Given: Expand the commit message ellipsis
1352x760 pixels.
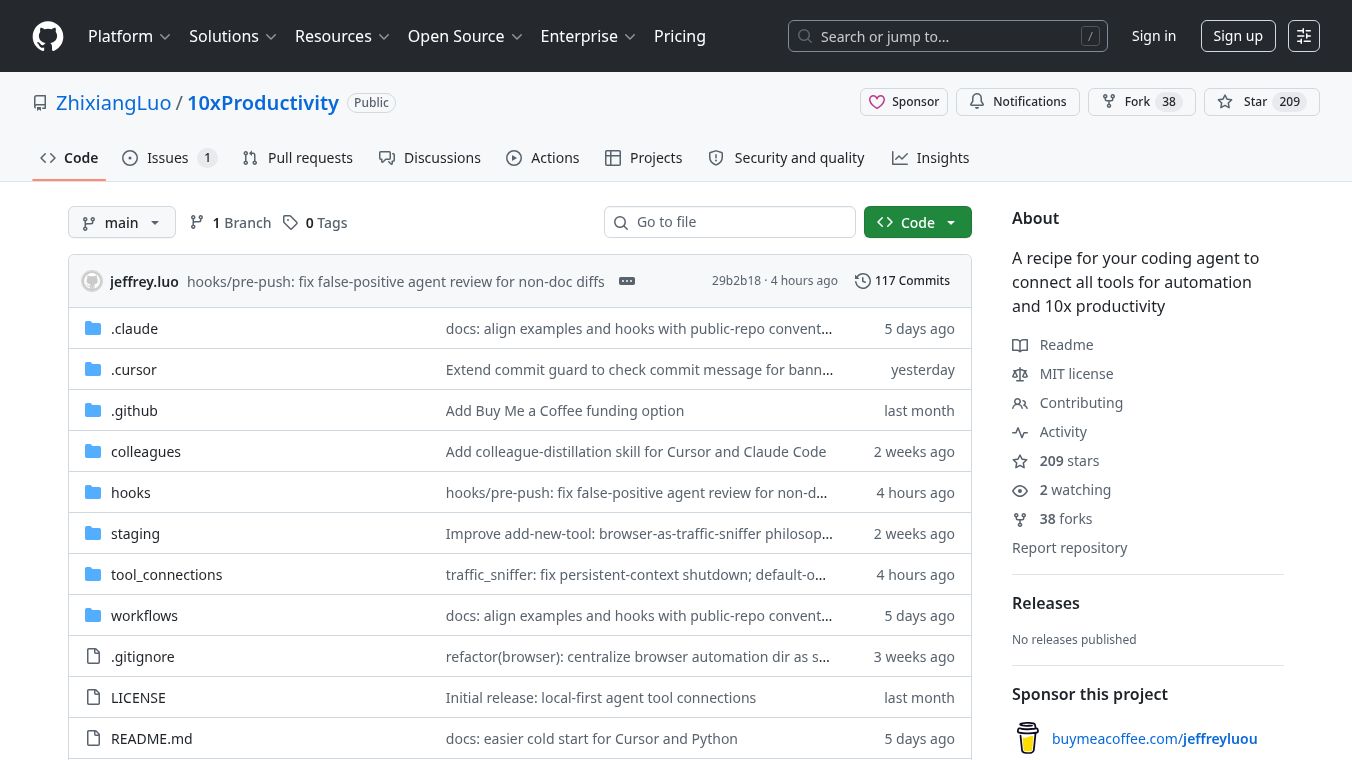Looking at the screenshot, I should (x=627, y=281).
